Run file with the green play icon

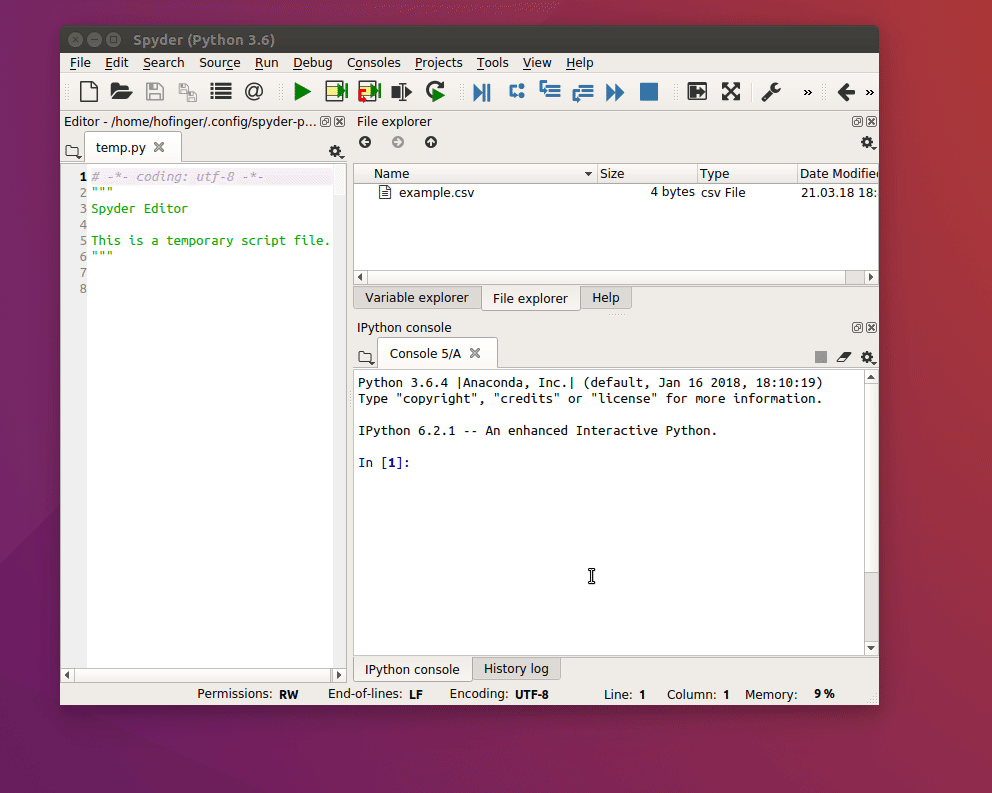[302, 92]
